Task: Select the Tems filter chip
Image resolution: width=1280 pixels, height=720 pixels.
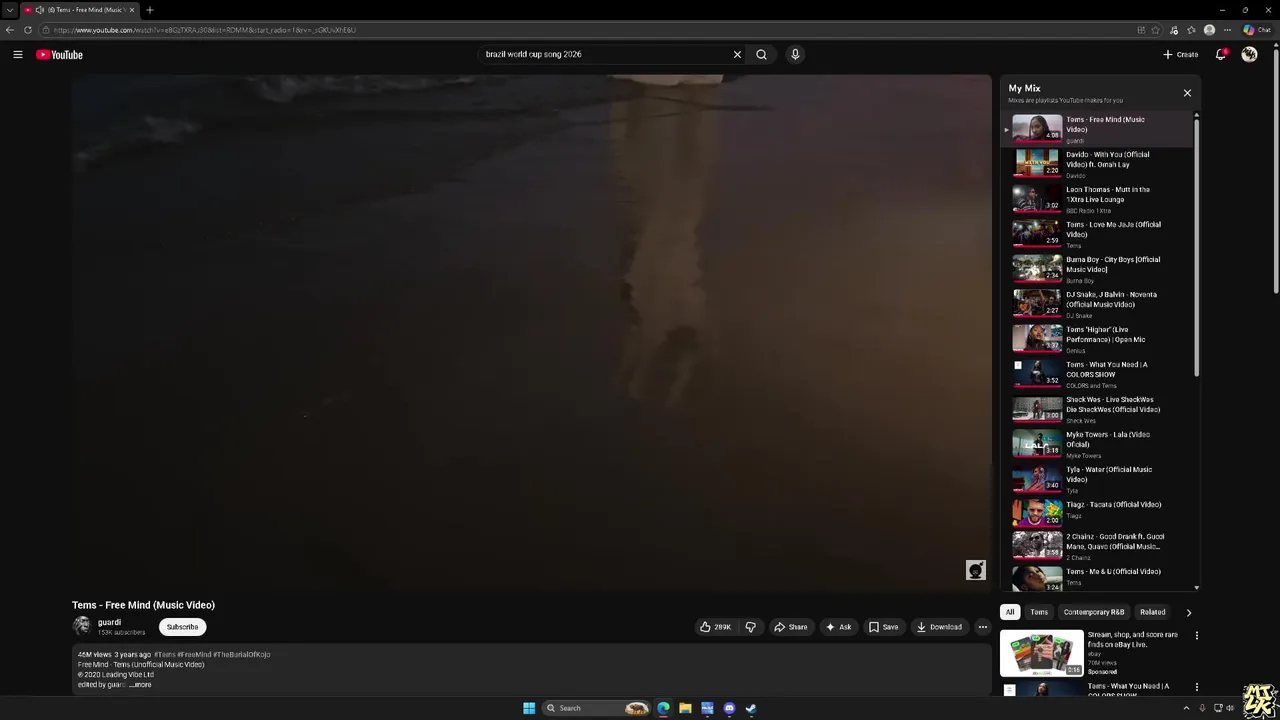Action: tap(1039, 612)
